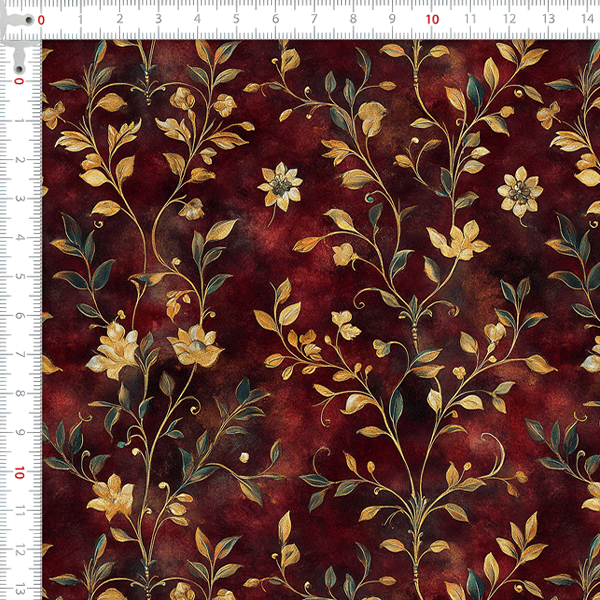Click the red 0 on the horizontal ruler
Viewport: 600px width, 600px height.
pos(41,20)
